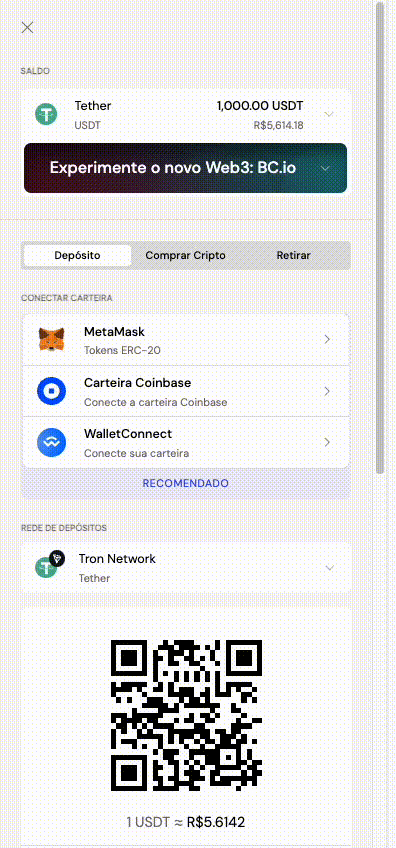The height and width of the screenshot is (848, 396).
Task: Click the Tron Network badge icon
Action: click(57, 559)
